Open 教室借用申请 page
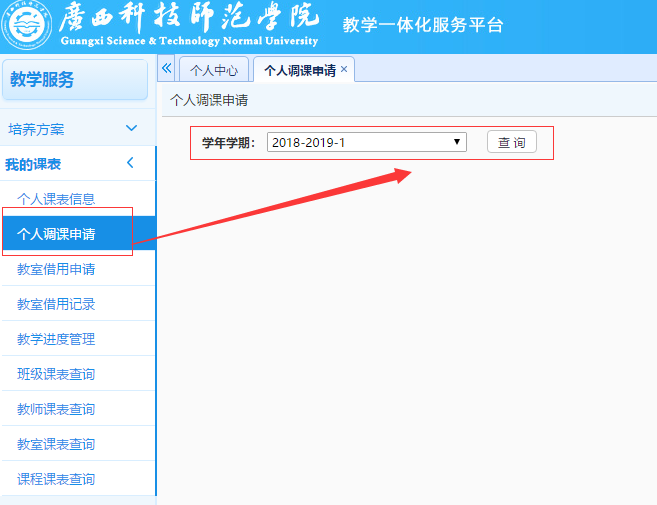 pyautogui.click(x=56, y=269)
